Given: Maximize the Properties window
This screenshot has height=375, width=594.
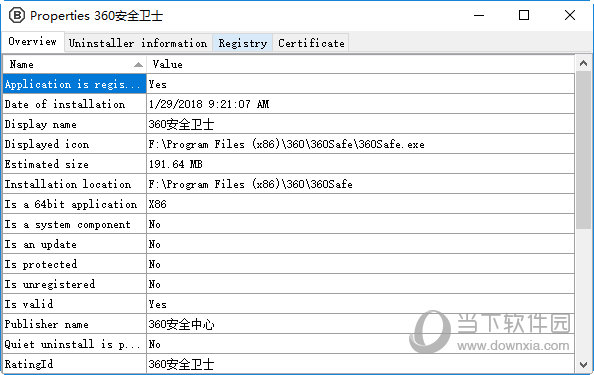Looking at the screenshot, I should coord(524,16).
